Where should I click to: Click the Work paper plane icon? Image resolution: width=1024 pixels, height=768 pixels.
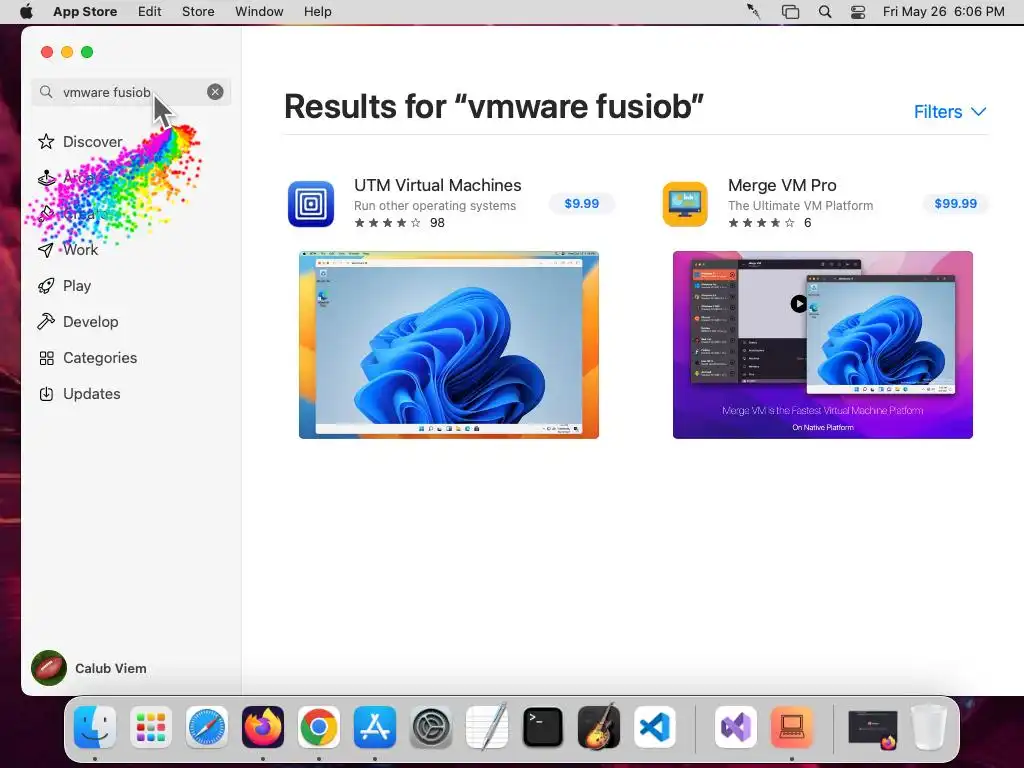46,249
